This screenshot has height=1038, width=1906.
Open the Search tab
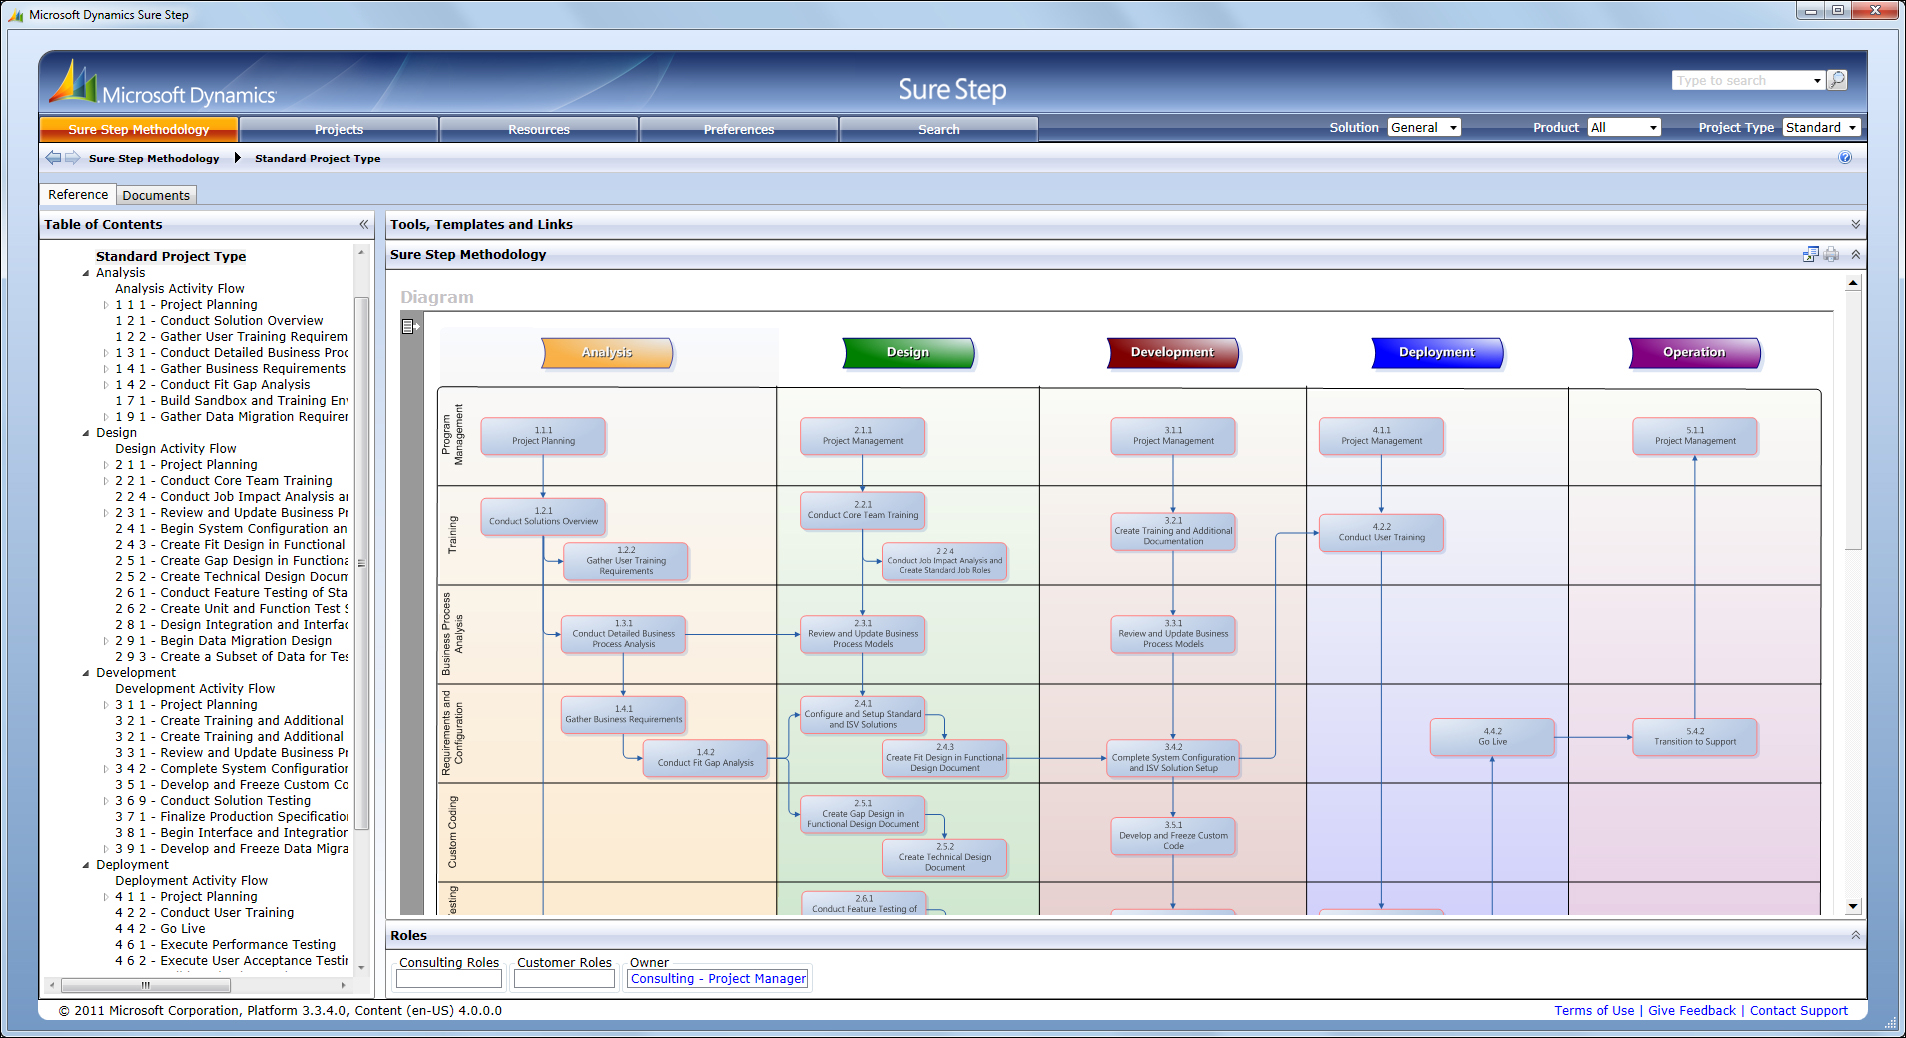[939, 129]
